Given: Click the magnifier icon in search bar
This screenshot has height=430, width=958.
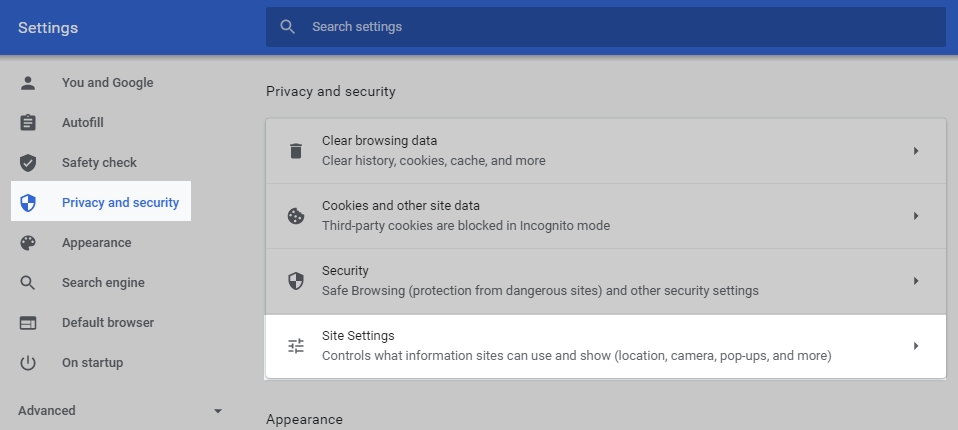Looking at the screenshot, I should tap(288, 27).
